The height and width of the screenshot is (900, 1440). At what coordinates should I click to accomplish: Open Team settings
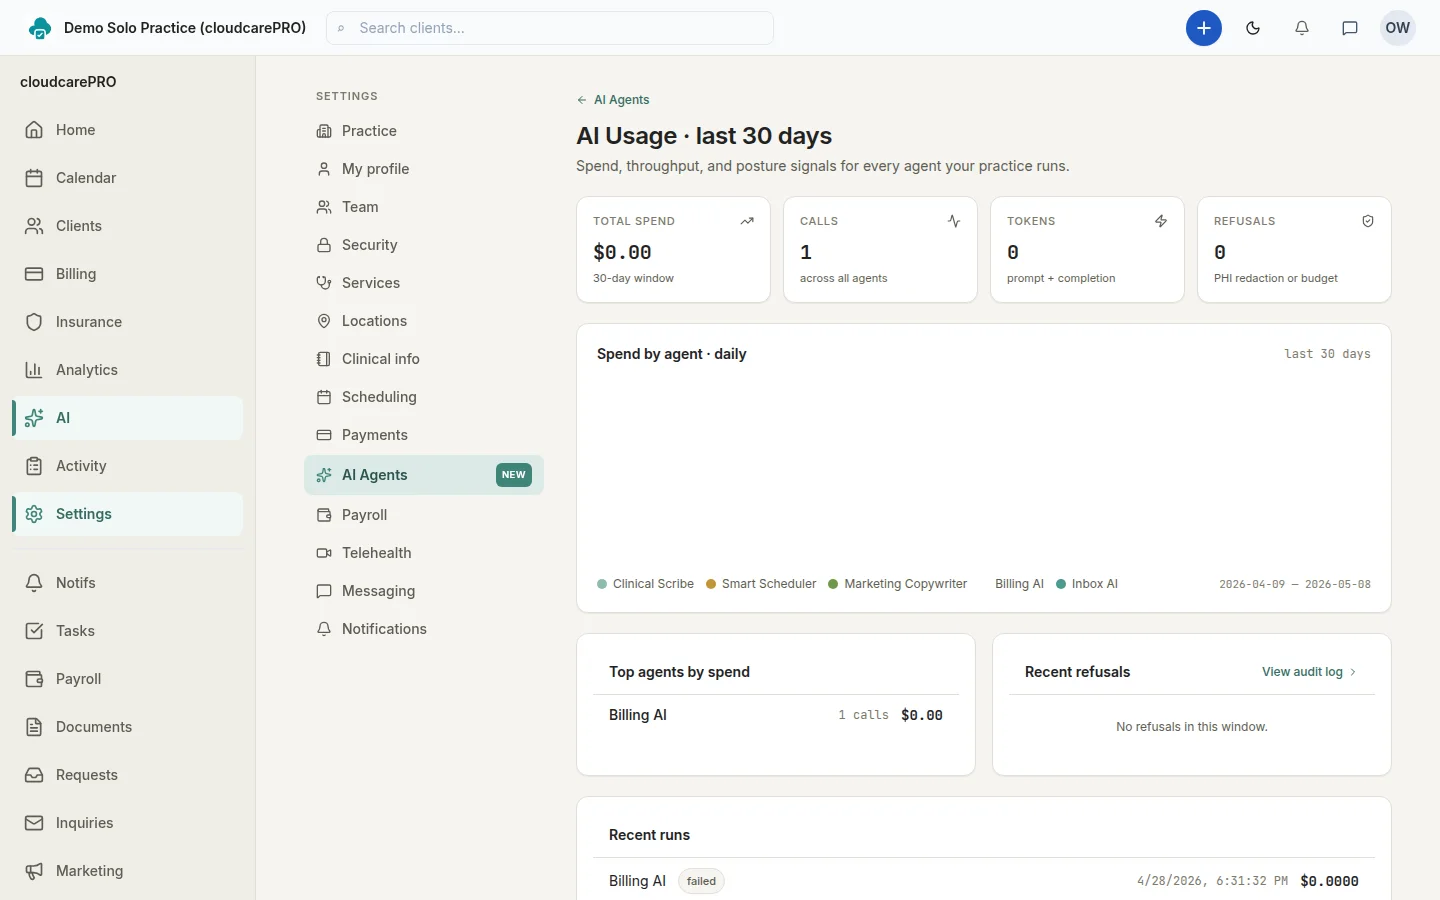(424, 207)
